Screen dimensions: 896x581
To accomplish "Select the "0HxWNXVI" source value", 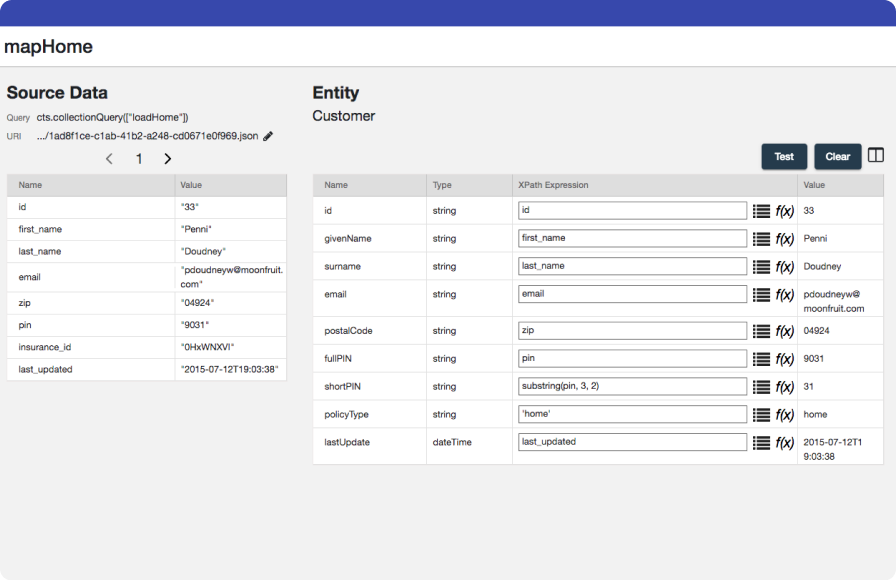I will coord(207,347).
